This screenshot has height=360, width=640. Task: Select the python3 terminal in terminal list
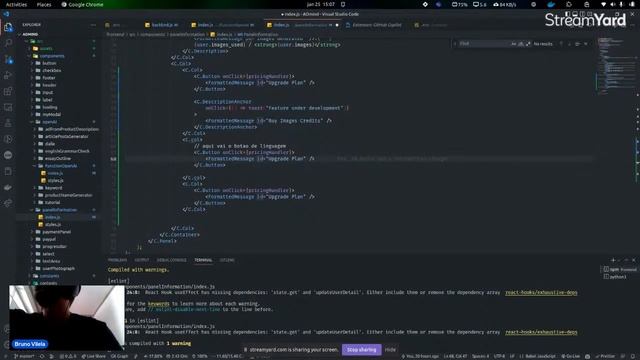pos(615,277)
